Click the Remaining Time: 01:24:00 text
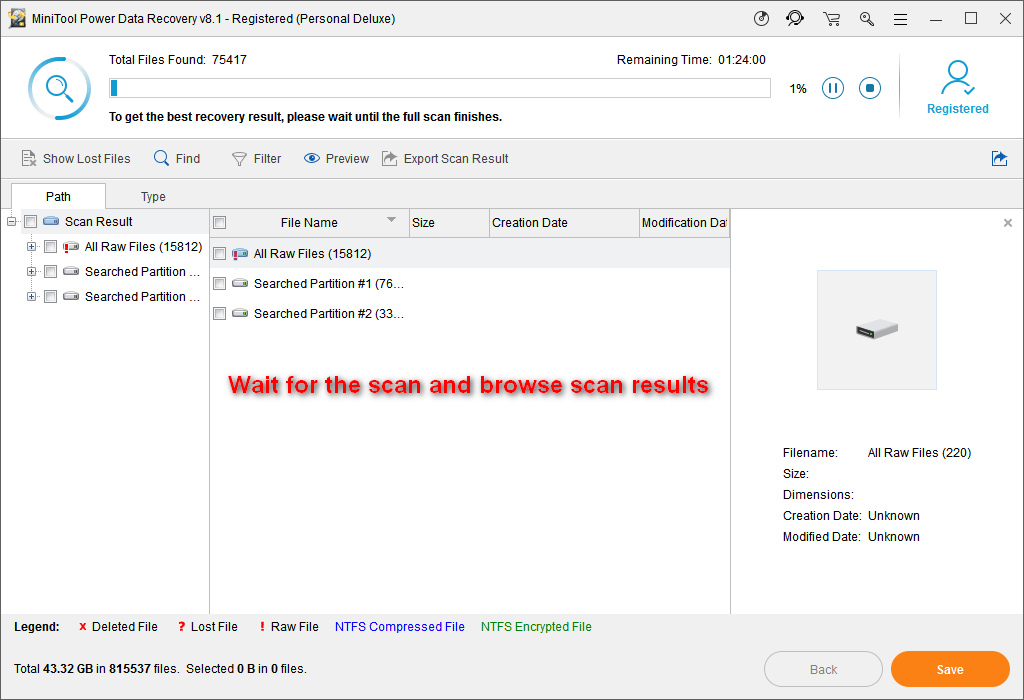Image resolution: width=1024 pixels, height=700 pixels. point(691,60)
